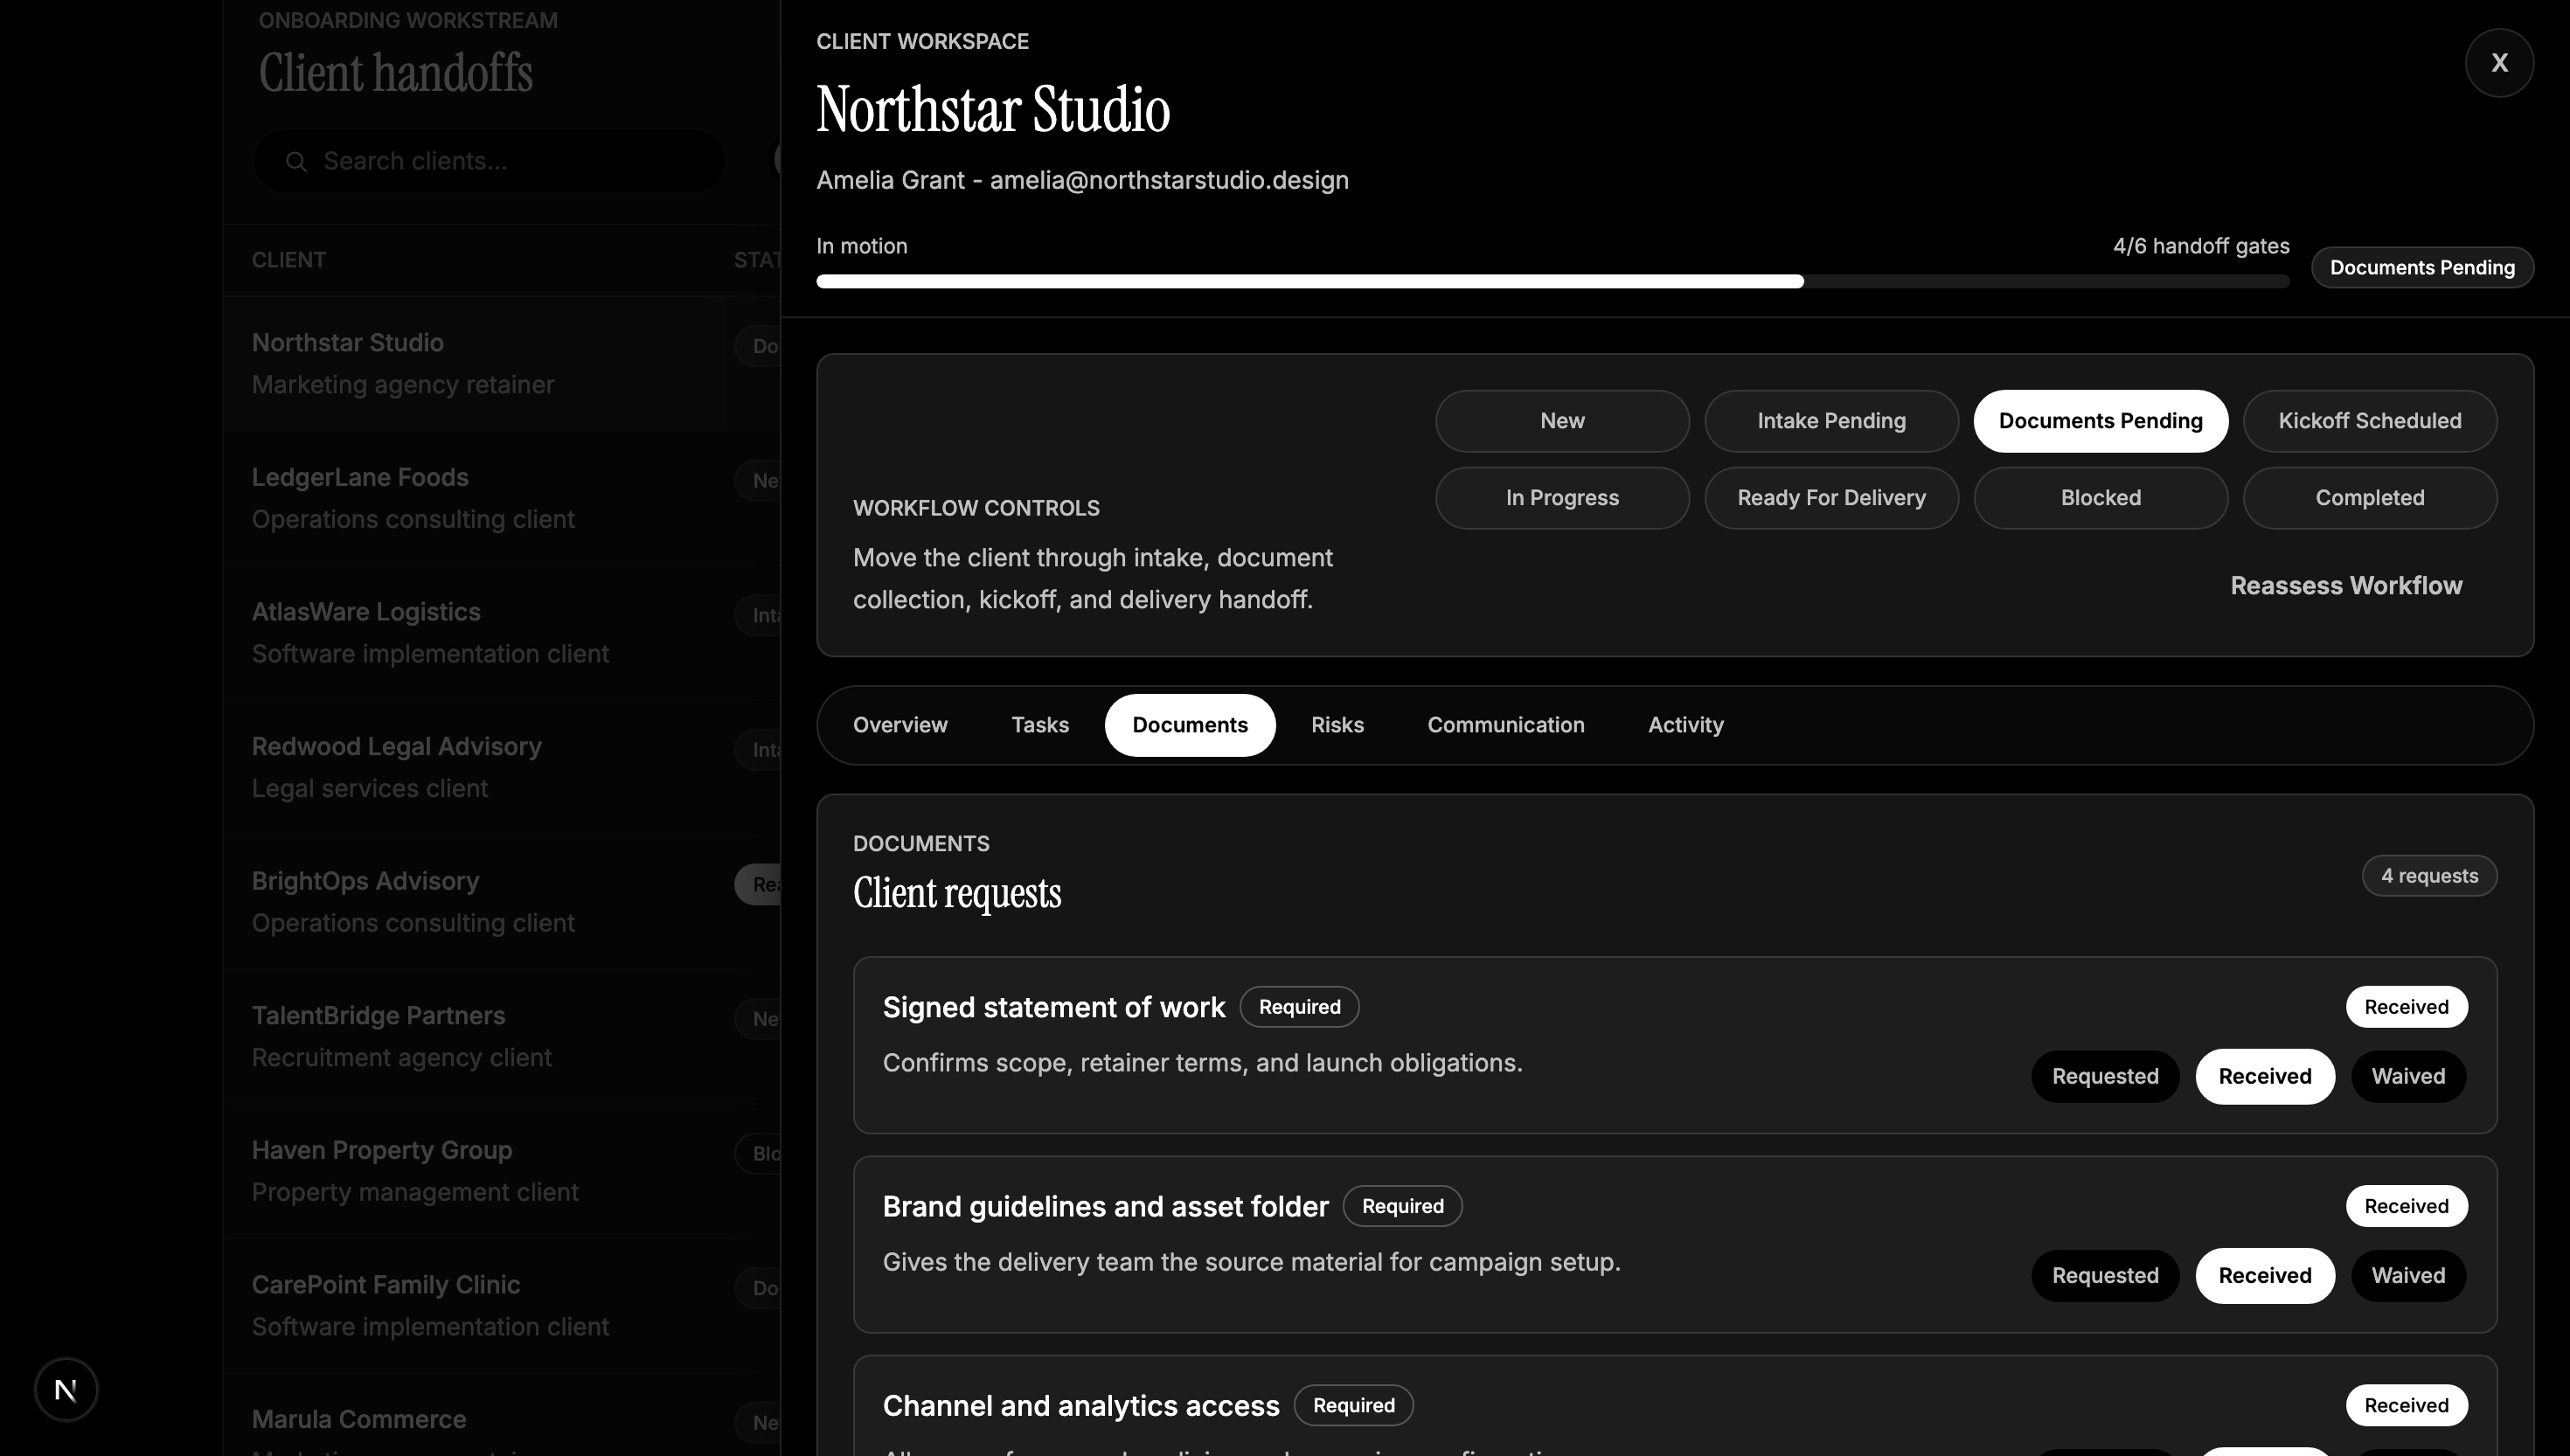The image size is (2570, 1456).
Task: Click the Reassess Workflow button
Action: click(x=2346, y=586)
